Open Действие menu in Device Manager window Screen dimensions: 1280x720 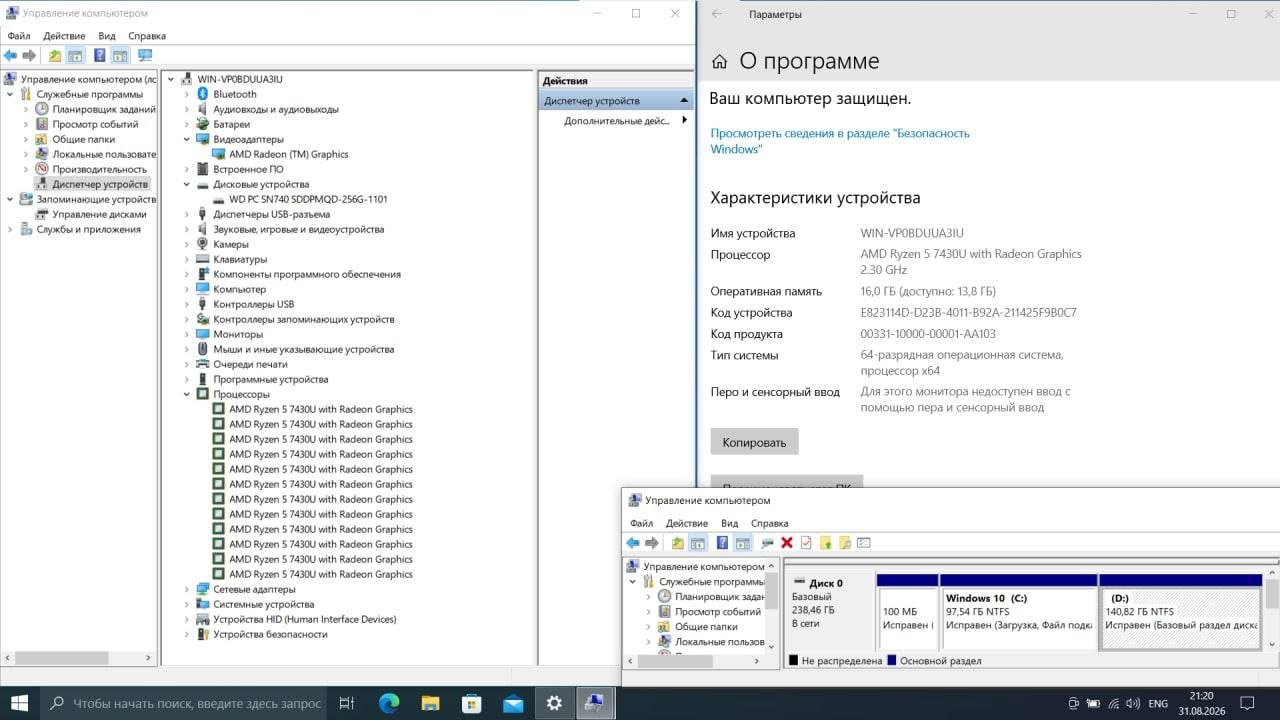pyautogui.click(x=64, y=36)
